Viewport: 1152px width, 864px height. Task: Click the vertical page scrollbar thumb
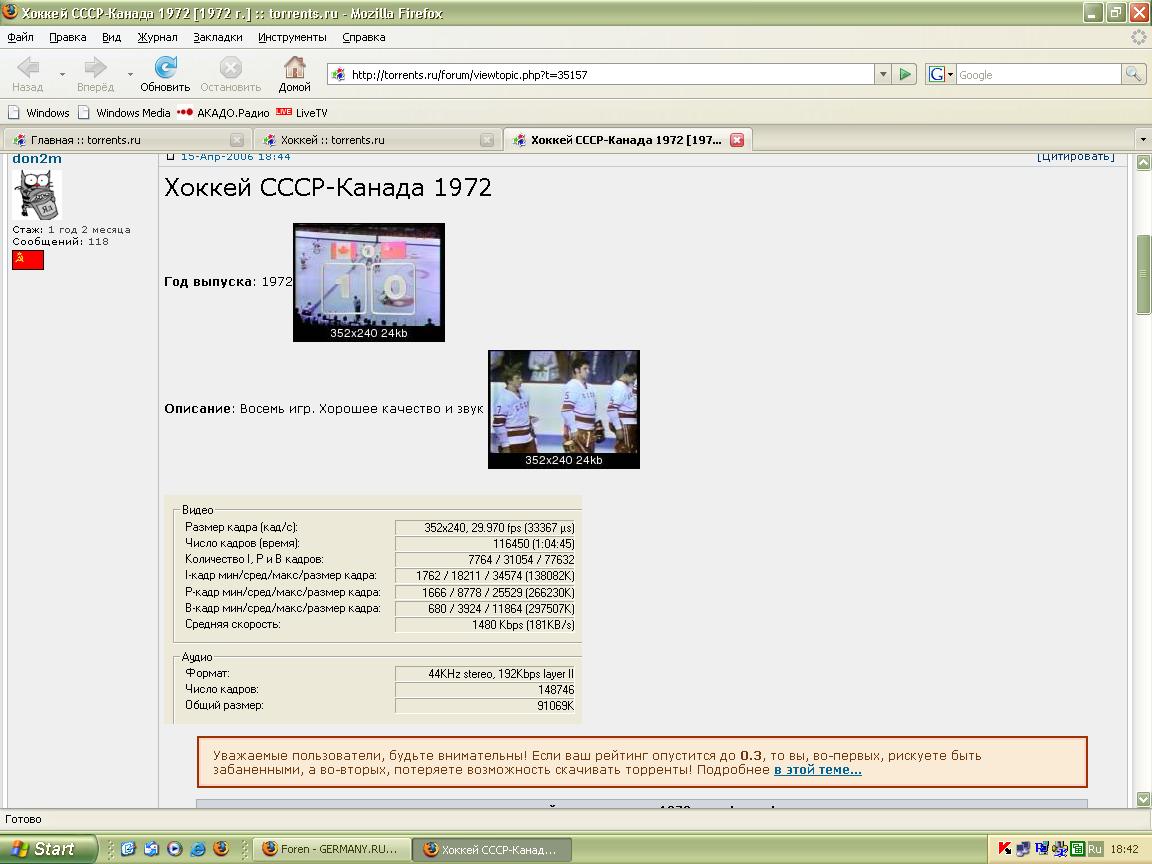(1143, 274)
